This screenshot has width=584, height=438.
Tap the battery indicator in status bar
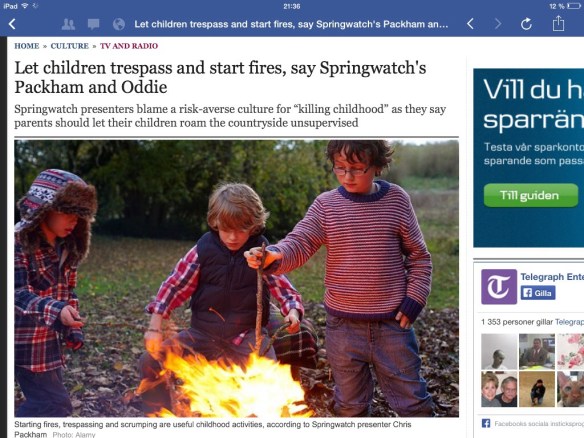pyautogui.click(x=573, y=6)
